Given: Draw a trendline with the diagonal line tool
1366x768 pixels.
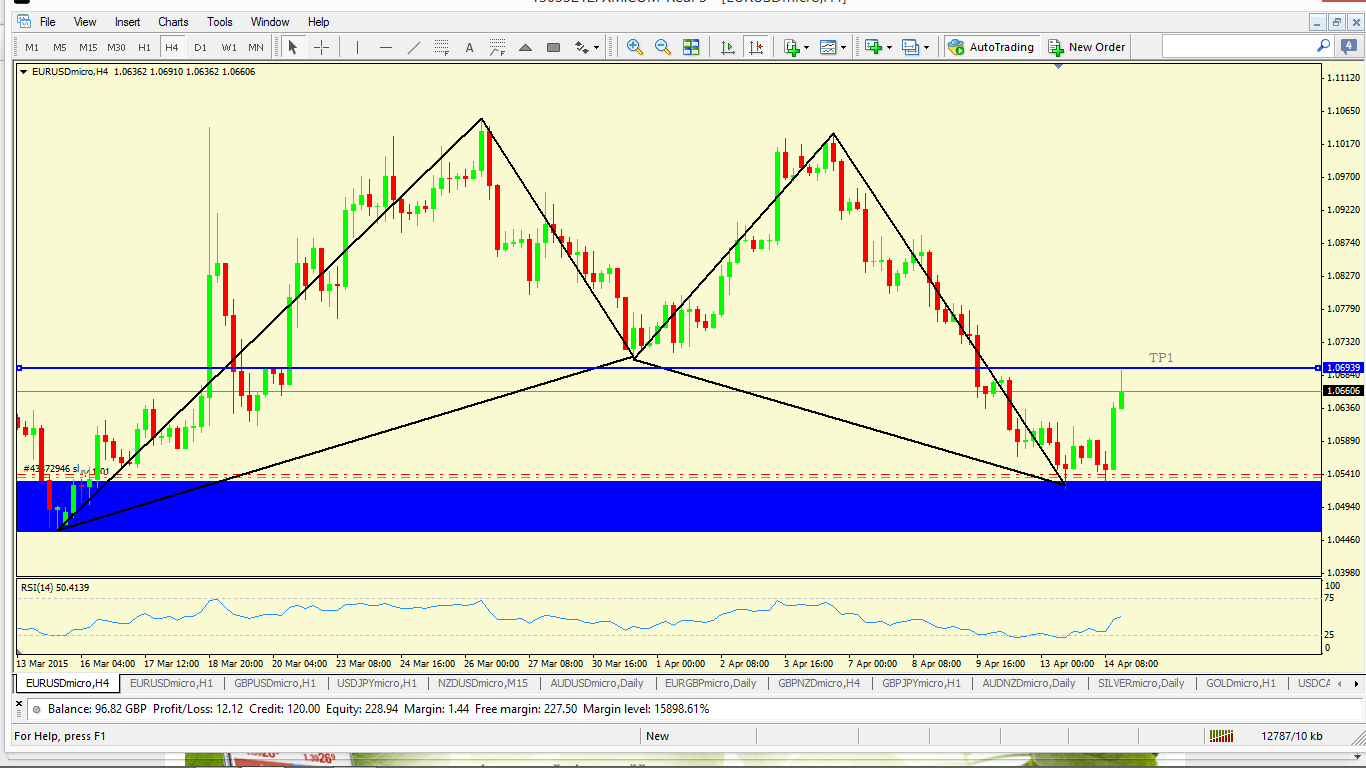Looking at the screenshot, I should coord(414,47).
